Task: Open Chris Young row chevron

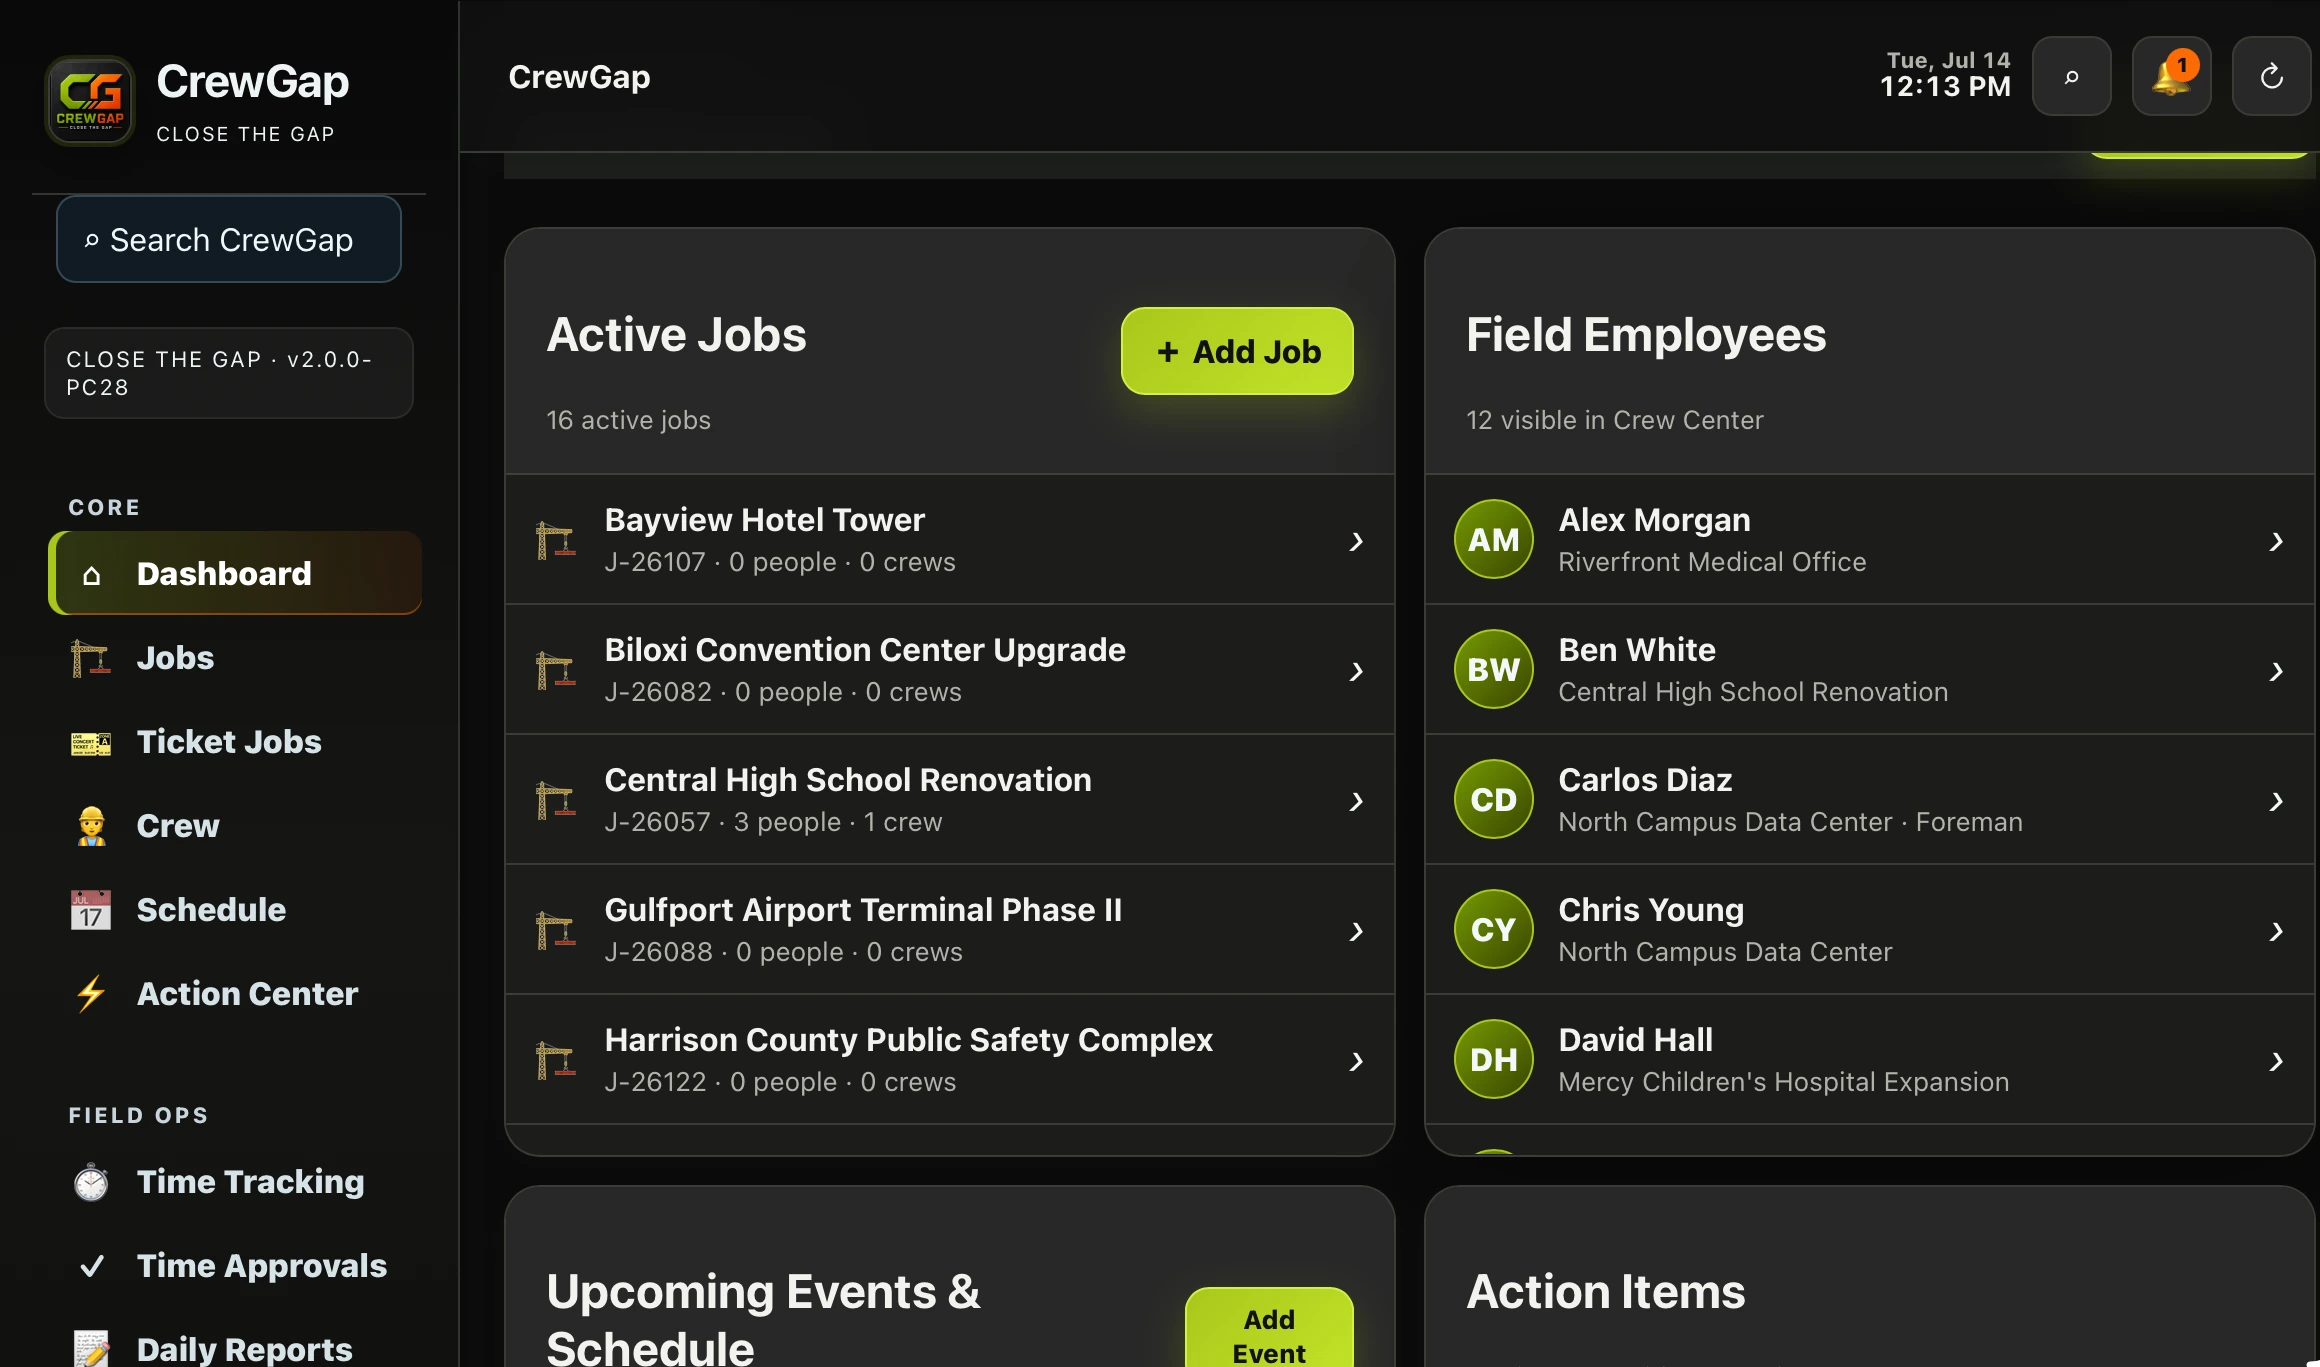Action: tap(2277, 931)
